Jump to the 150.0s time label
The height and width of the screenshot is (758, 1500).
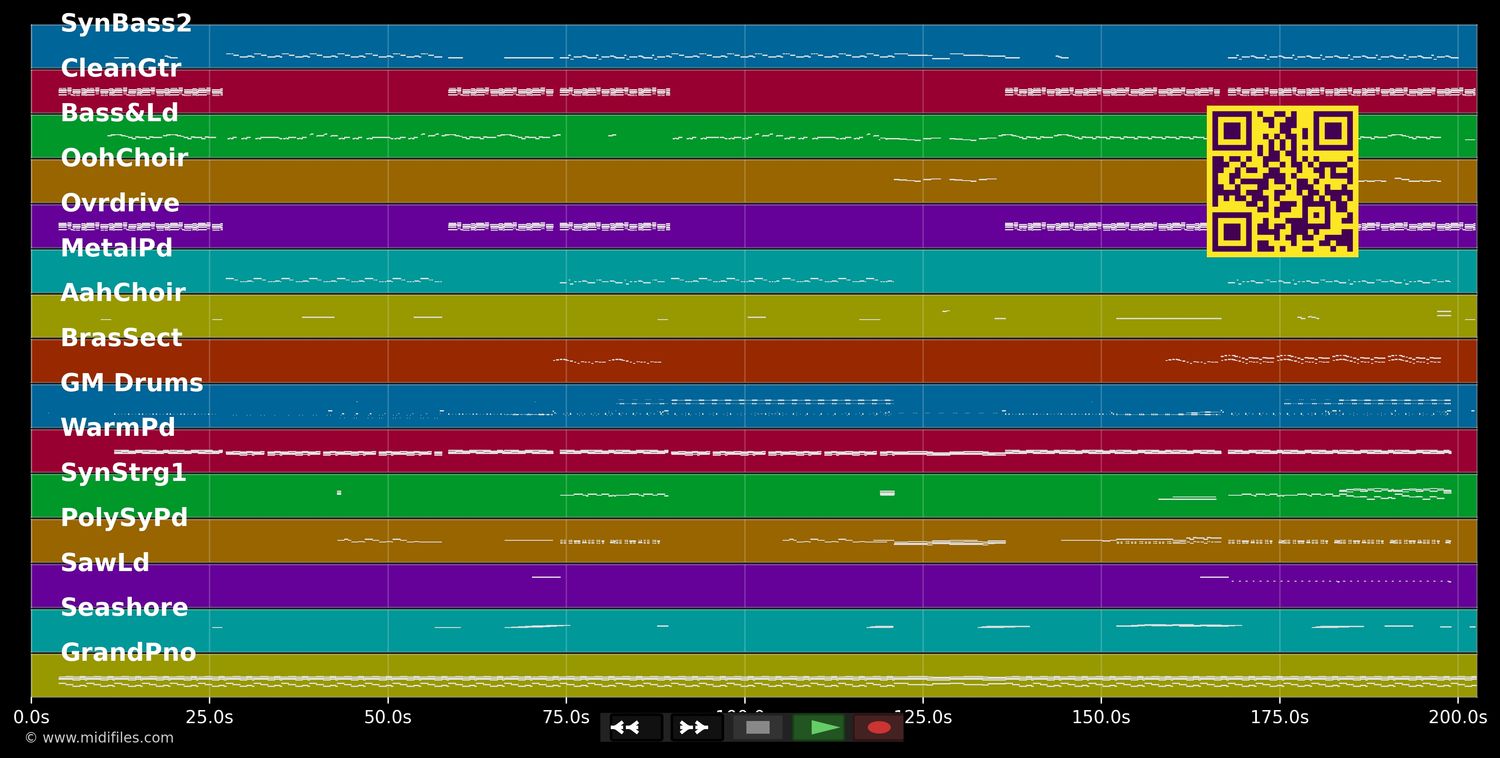(x=1101, y=717)
